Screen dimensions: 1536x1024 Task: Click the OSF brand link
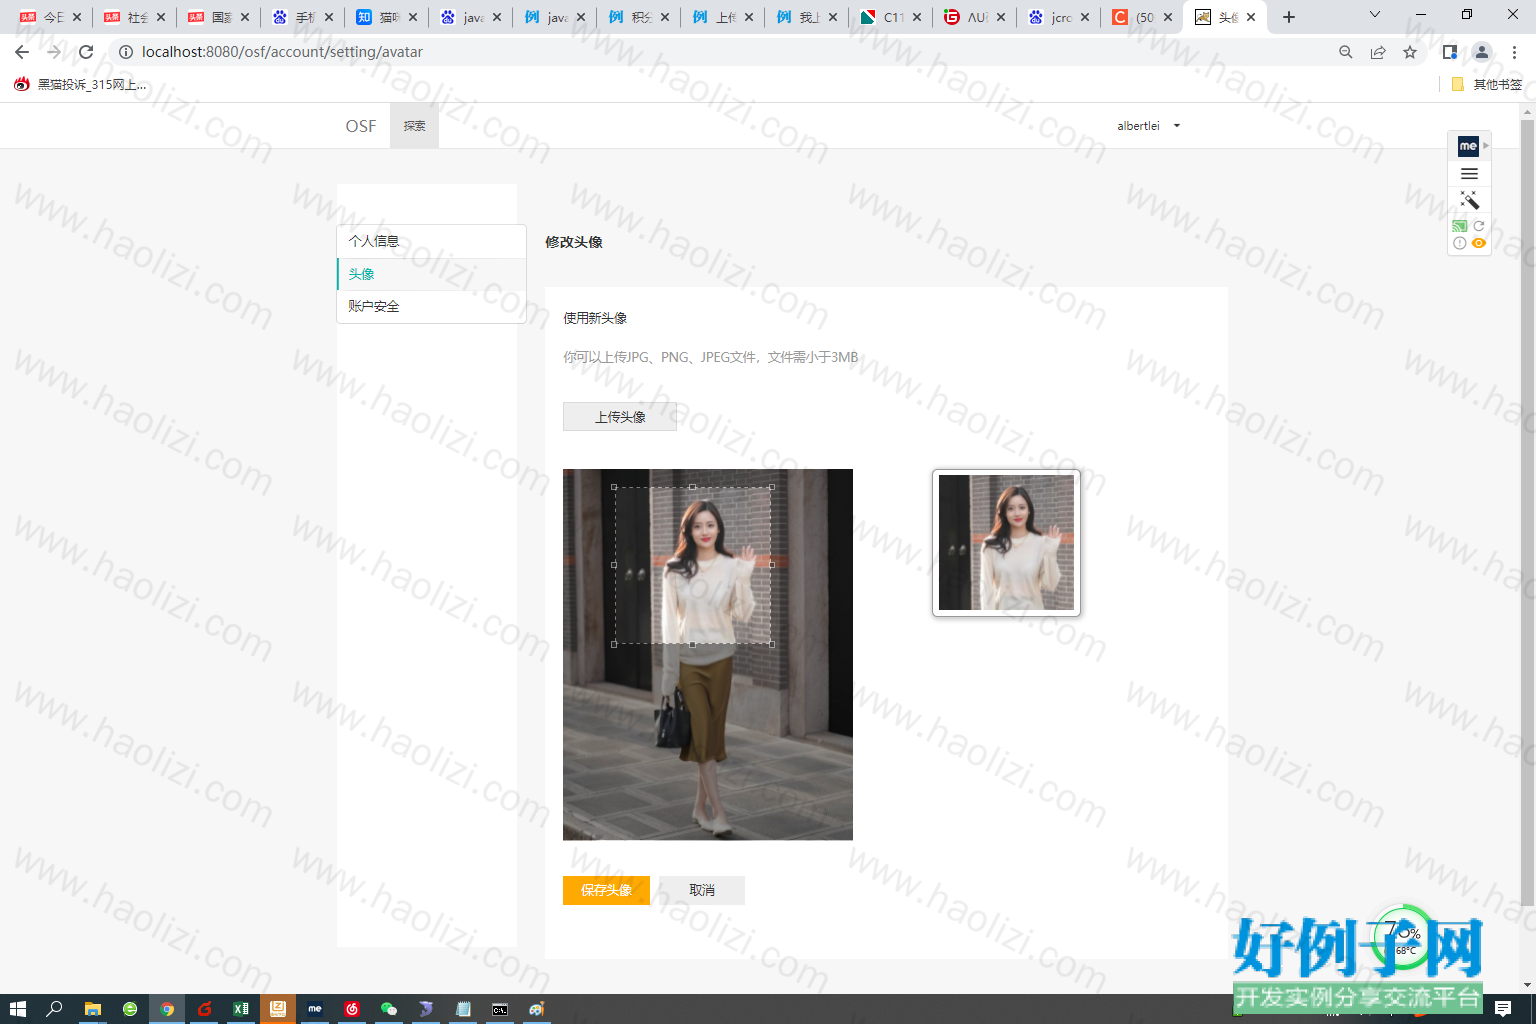361,126
